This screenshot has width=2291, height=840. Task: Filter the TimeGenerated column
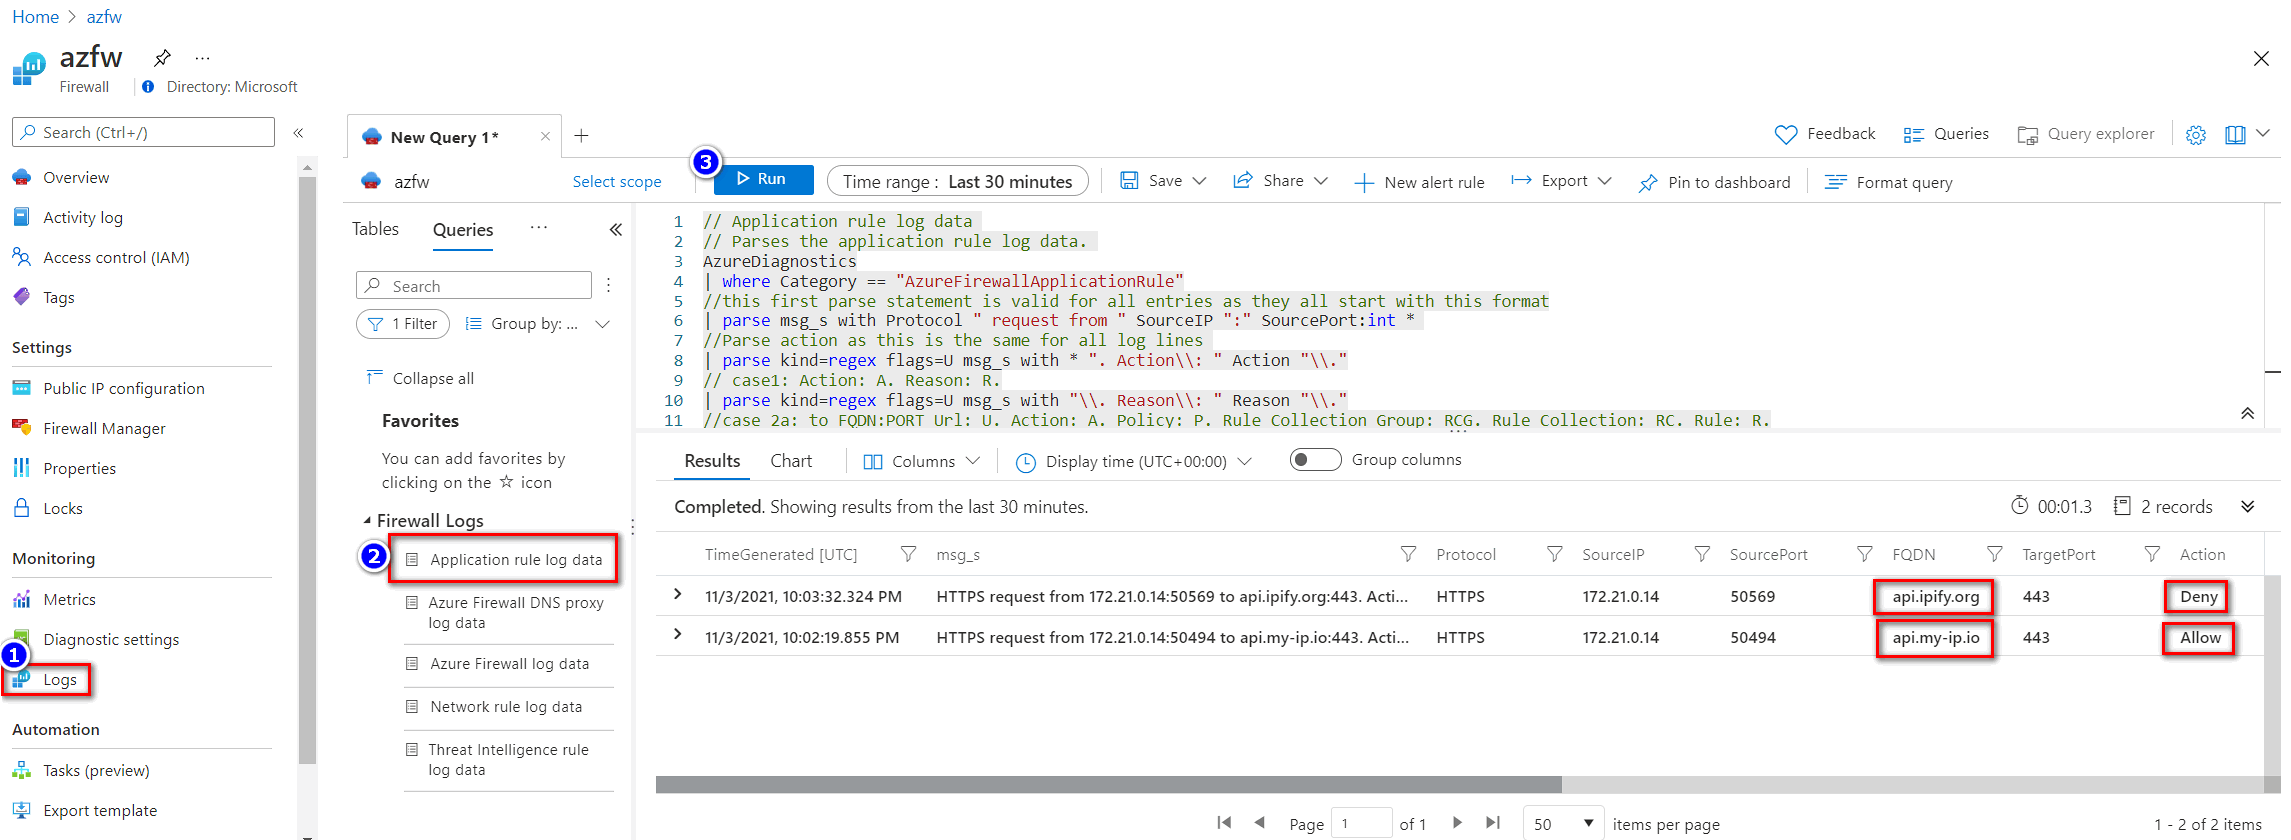tap(908, 554)
